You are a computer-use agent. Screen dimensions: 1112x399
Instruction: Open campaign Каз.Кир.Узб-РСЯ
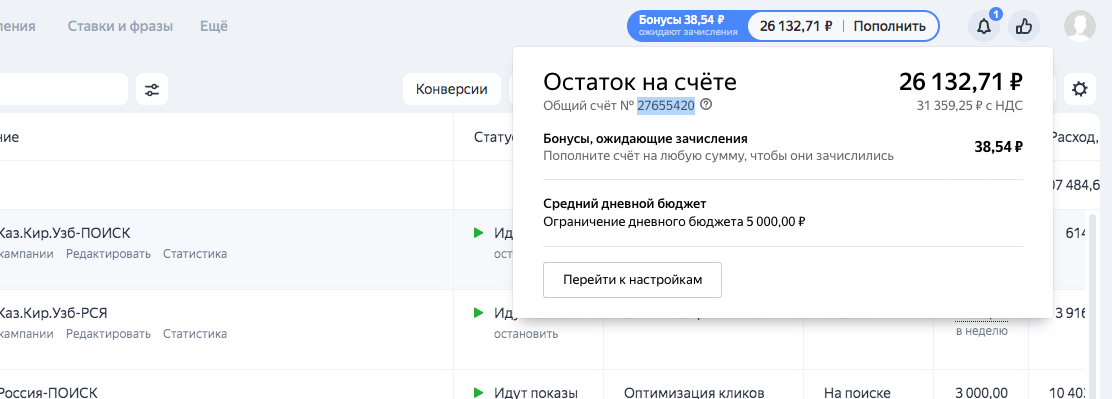(x=53, y=313)
